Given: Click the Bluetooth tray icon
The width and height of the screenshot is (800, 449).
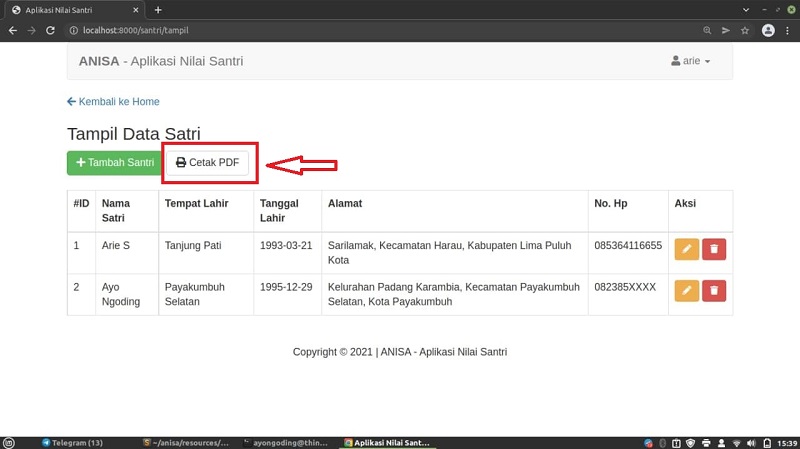Looking at the screenshot, I should coord(662,443).
